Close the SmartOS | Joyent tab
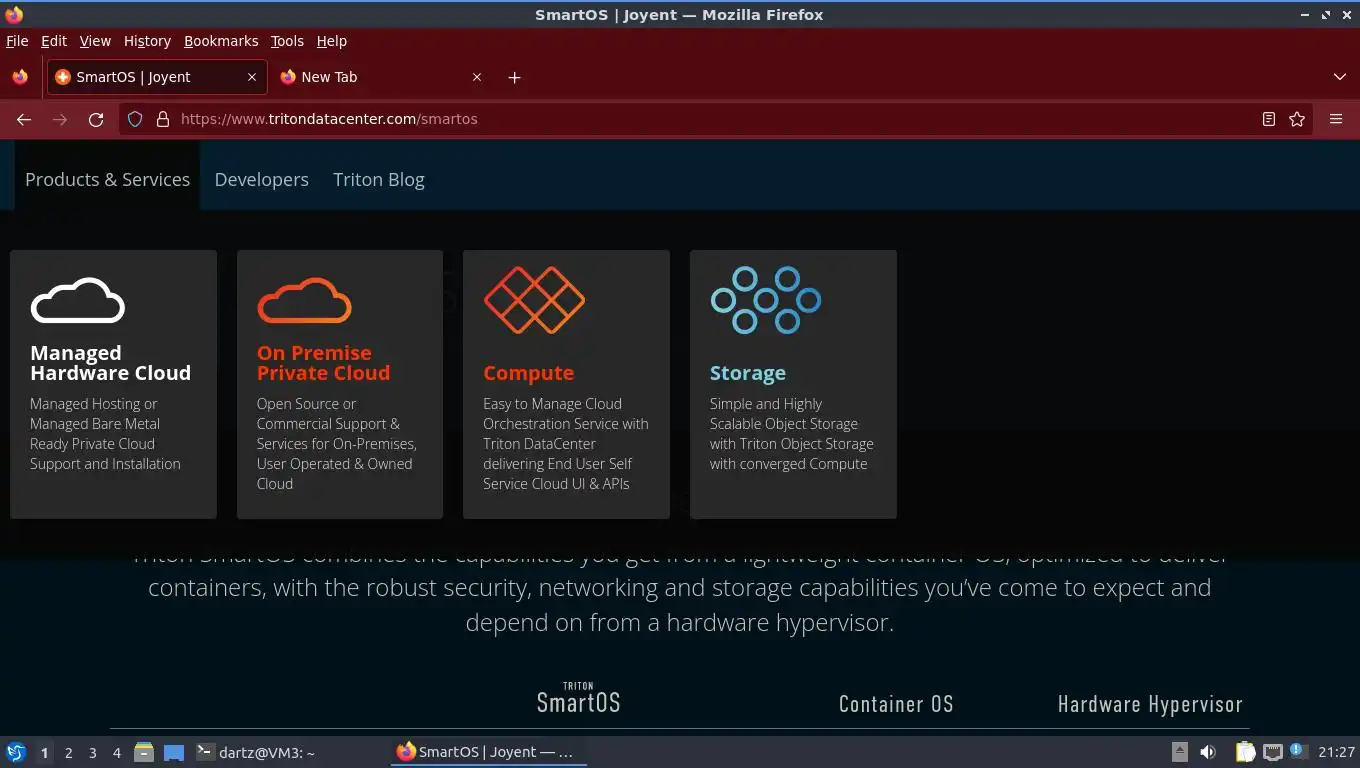Screen dimensions: 1360x768 pyautogui.click(x=252, y=77)
